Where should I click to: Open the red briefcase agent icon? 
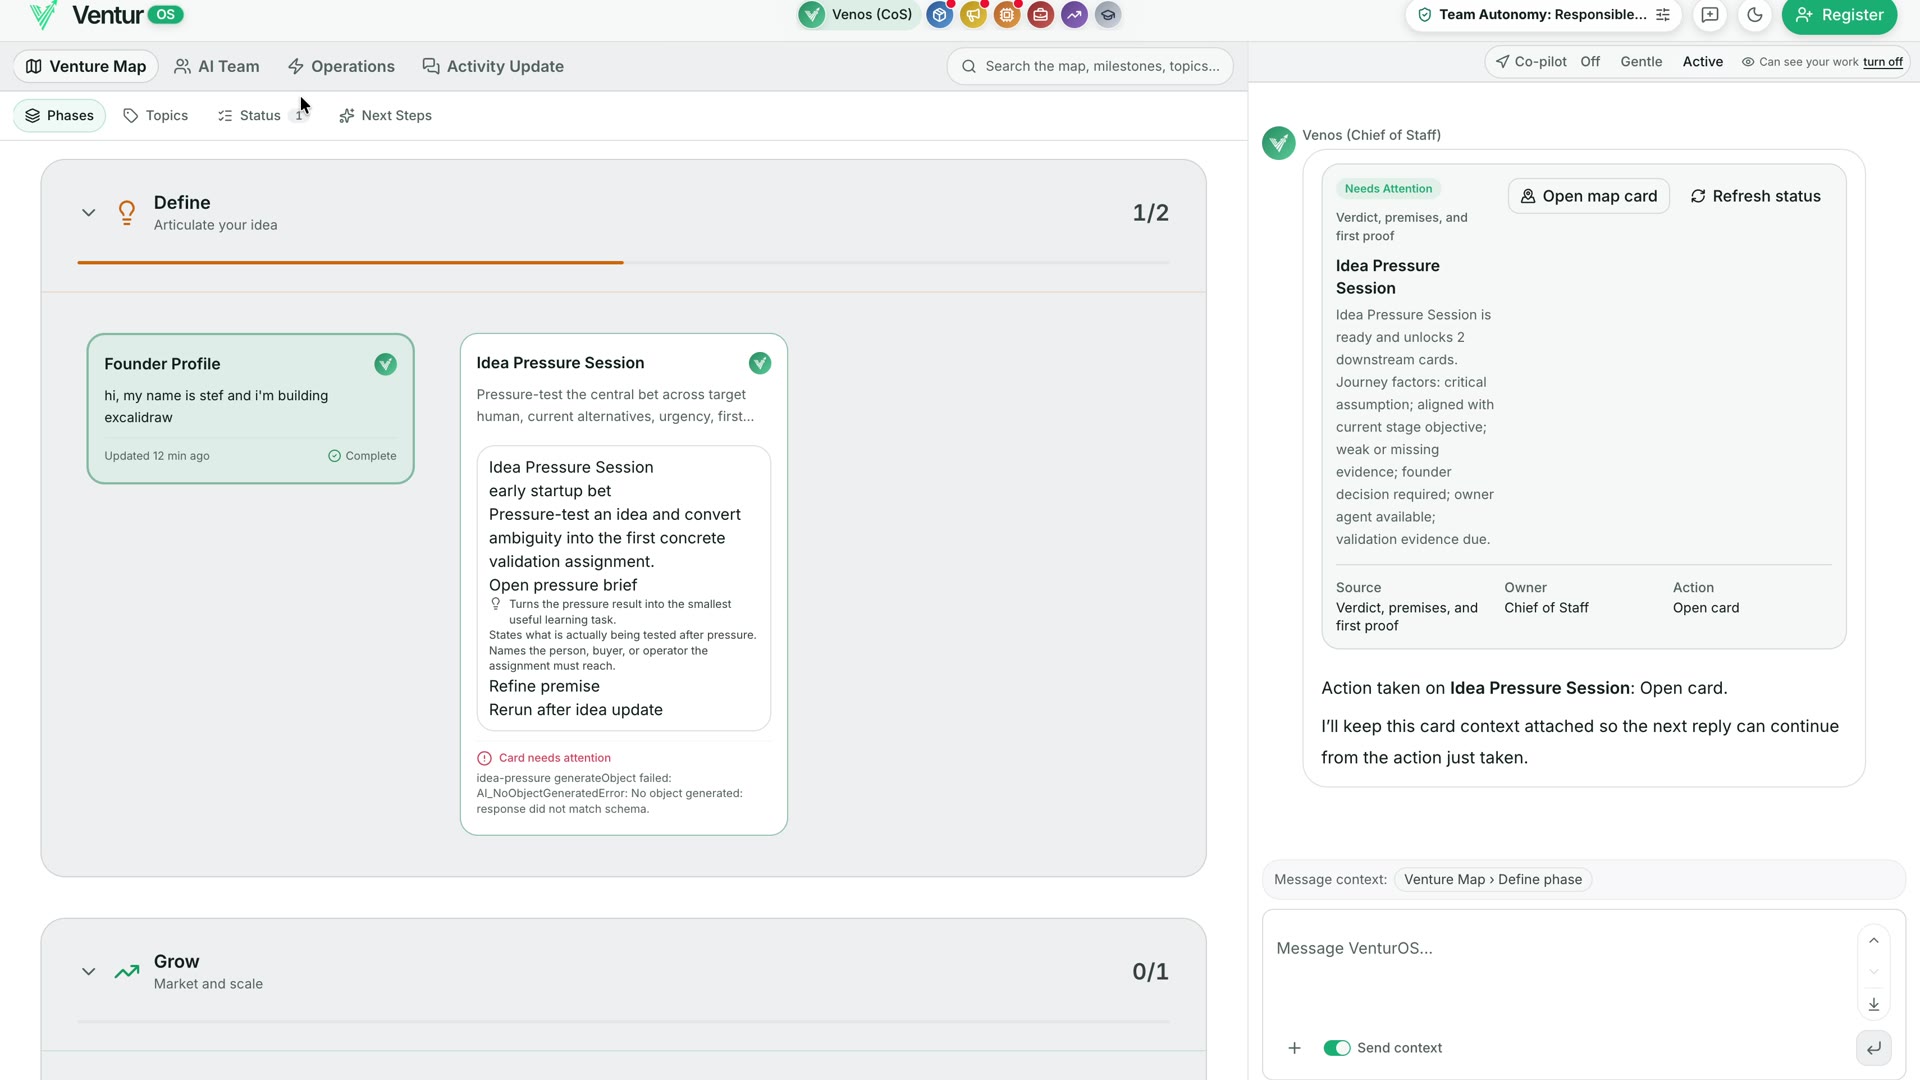click(x=1041, y=14)
